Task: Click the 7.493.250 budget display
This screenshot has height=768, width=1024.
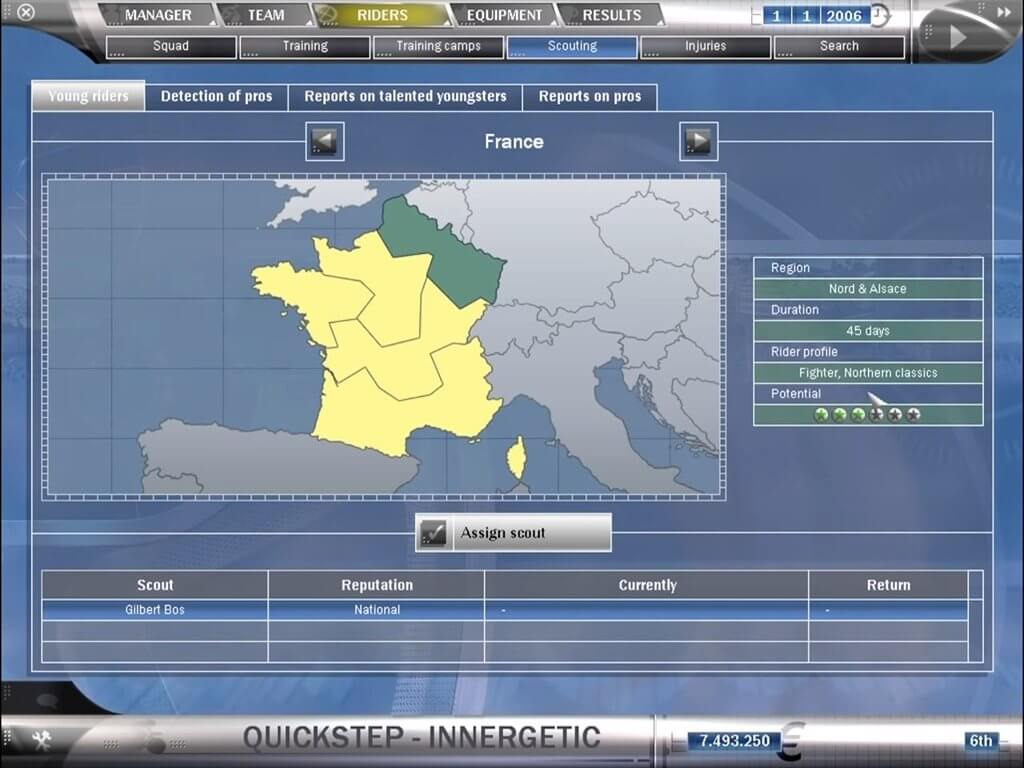Action: (735, 741)
